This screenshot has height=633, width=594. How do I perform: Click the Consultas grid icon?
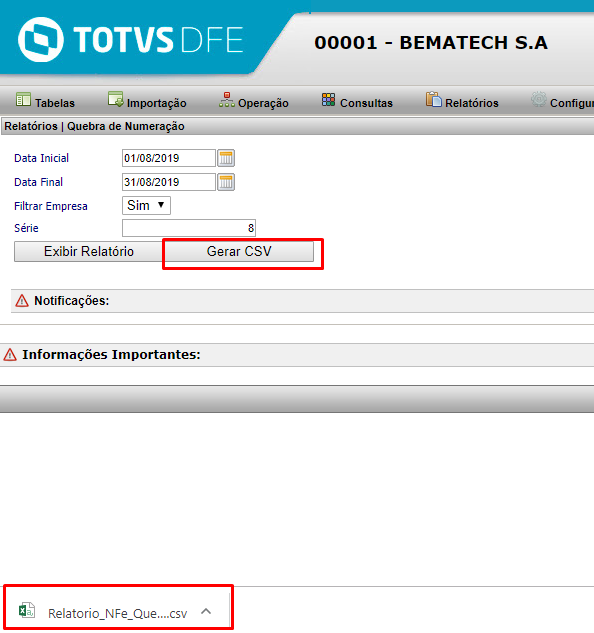pos(328,99)
